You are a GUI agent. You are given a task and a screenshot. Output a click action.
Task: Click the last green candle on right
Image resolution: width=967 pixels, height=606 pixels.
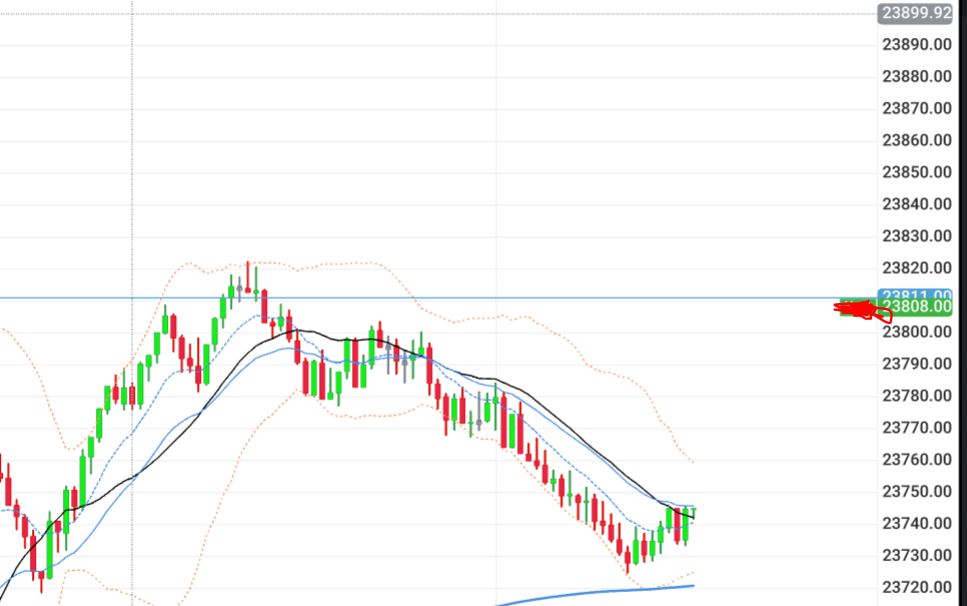pyautogui.click(x=687, y=525)
